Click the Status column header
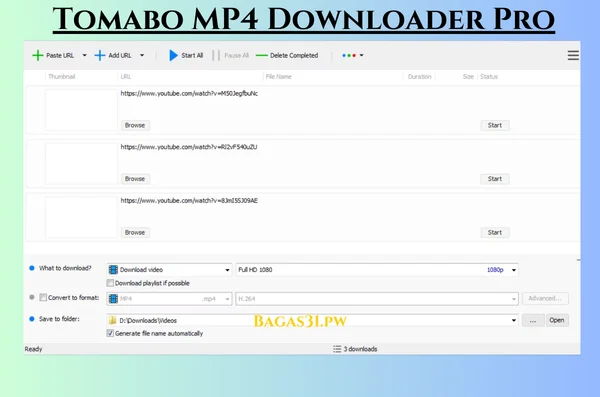This screenshot has width=600, height=397. 489,77
